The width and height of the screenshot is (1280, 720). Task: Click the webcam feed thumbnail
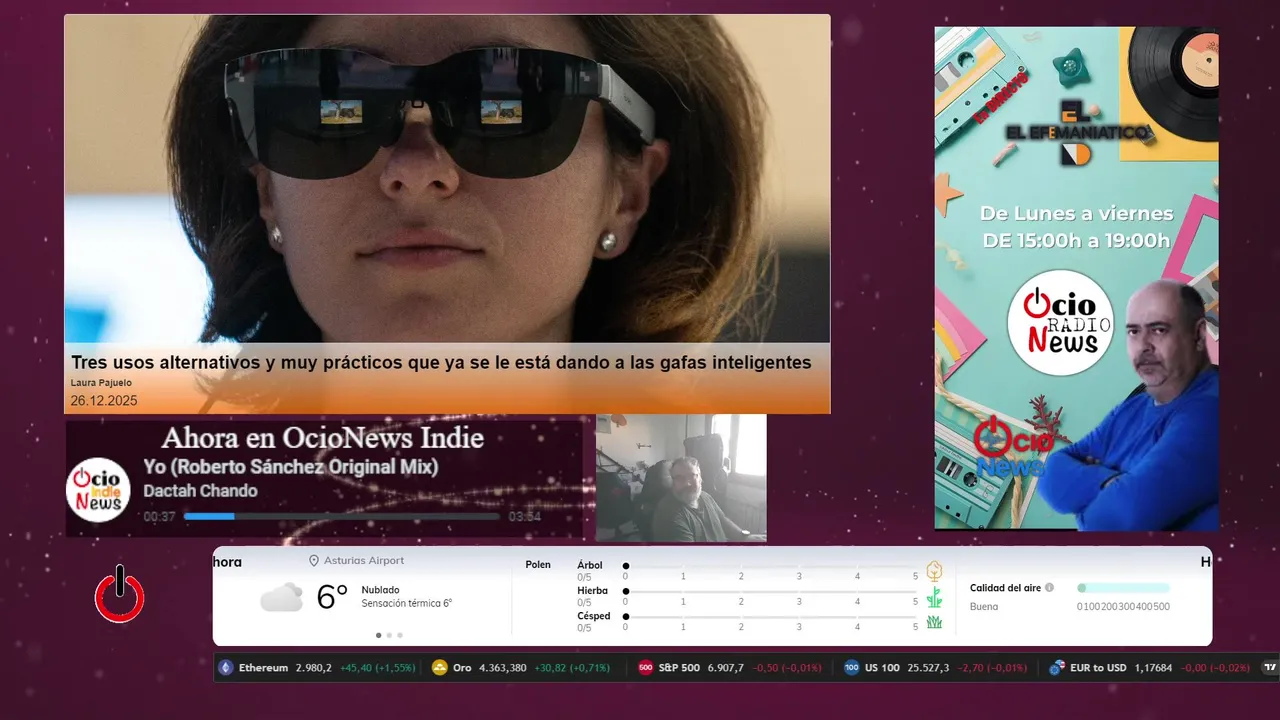click(681, 478)
